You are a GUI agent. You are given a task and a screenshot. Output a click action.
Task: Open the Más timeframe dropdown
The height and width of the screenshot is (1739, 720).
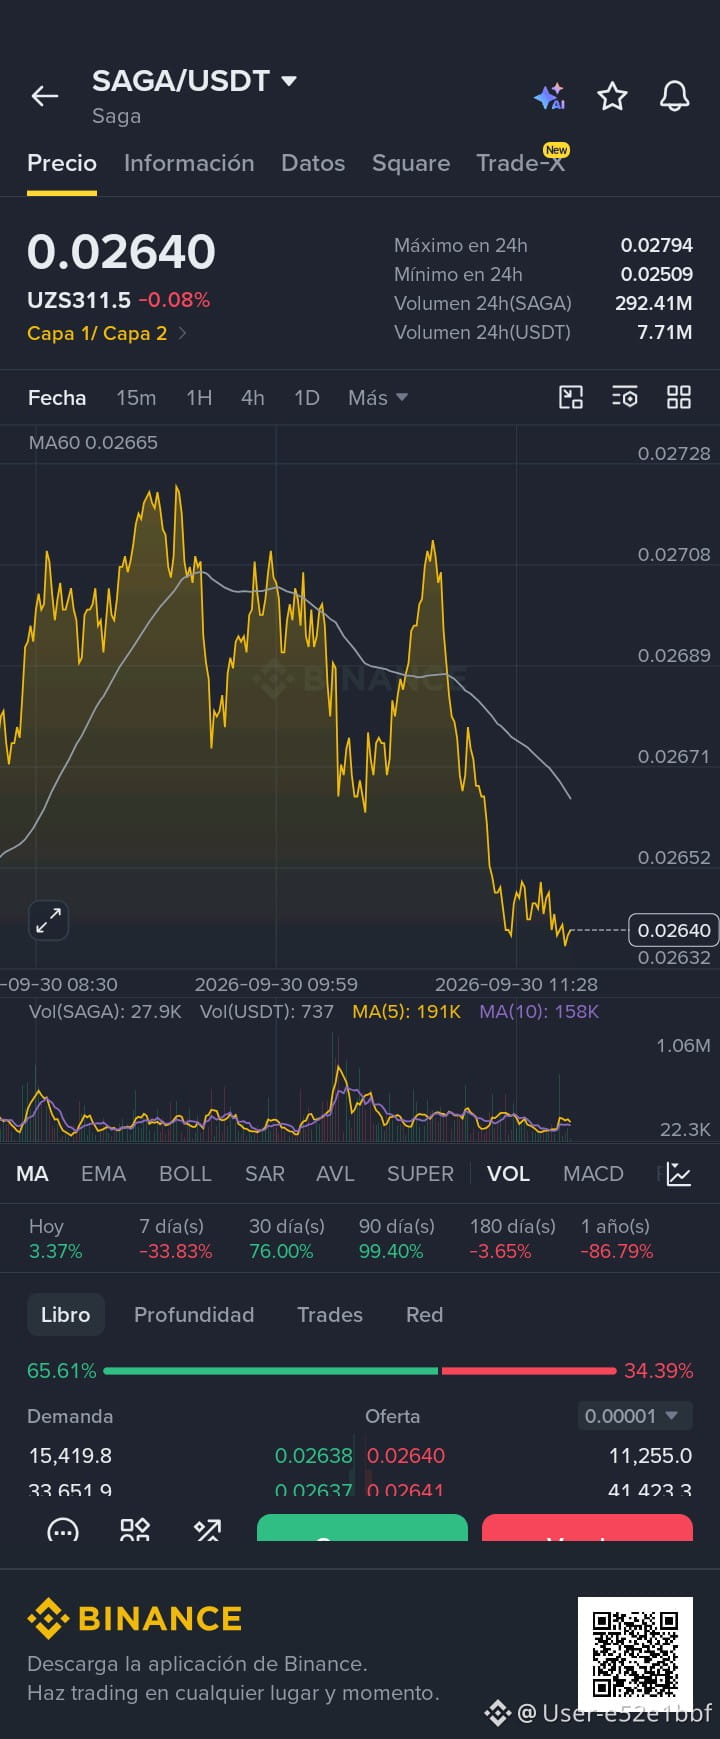[x=378, y=397]
